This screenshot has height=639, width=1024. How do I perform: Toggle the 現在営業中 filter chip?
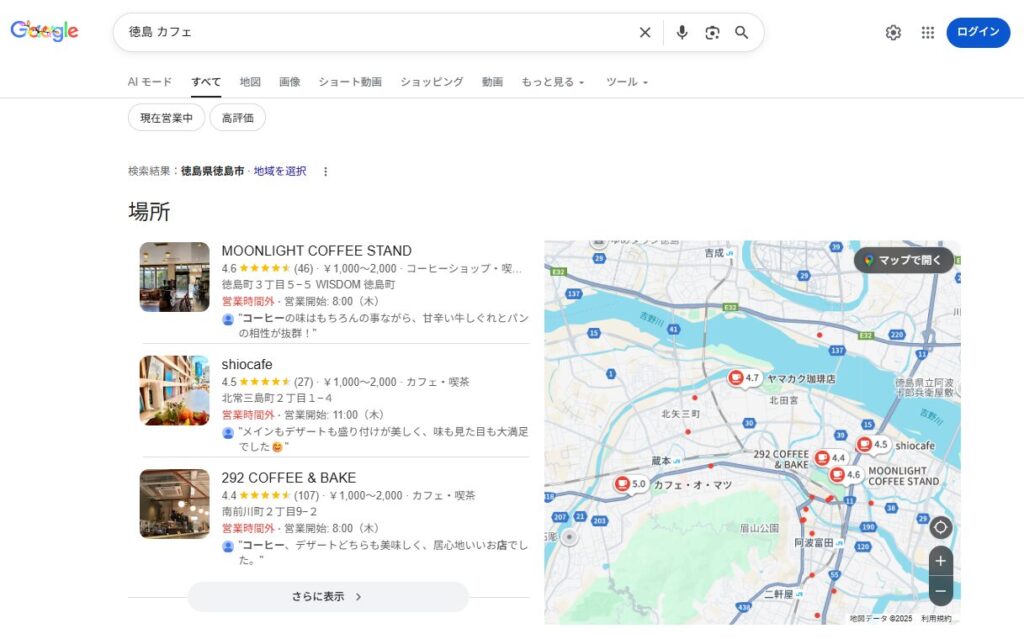[166, 118]
